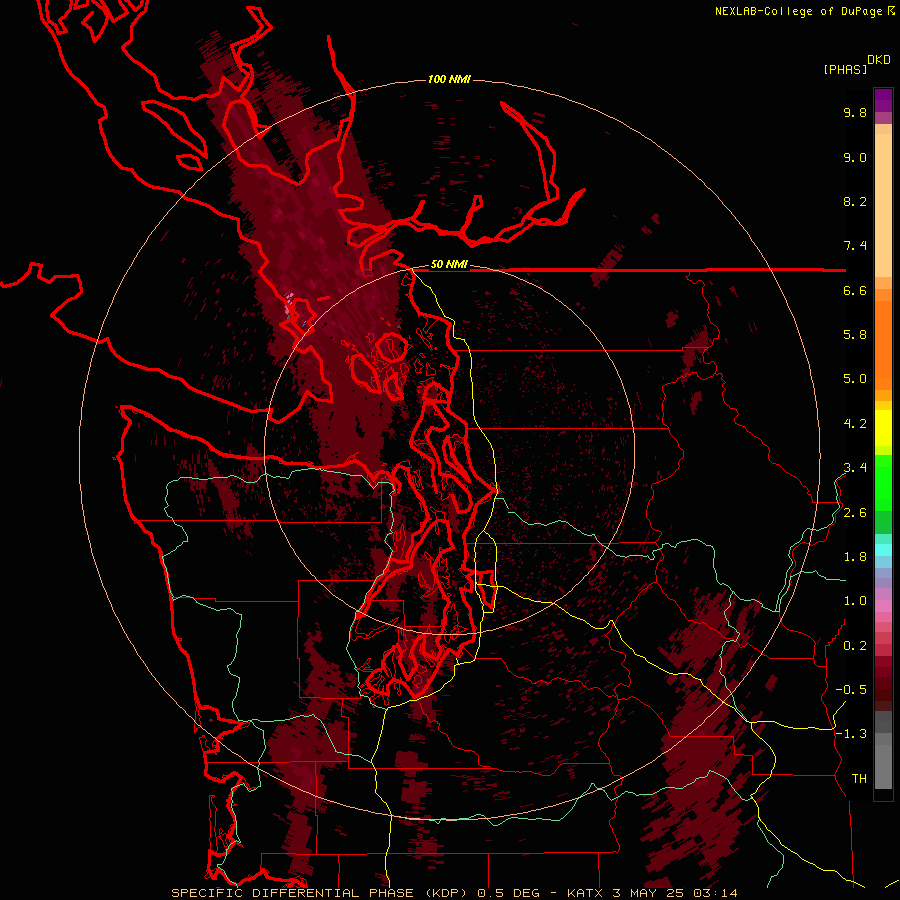Click 'SPECIFIC DIFFERENTIAL PHASE' in the caption

coord(292,893)
